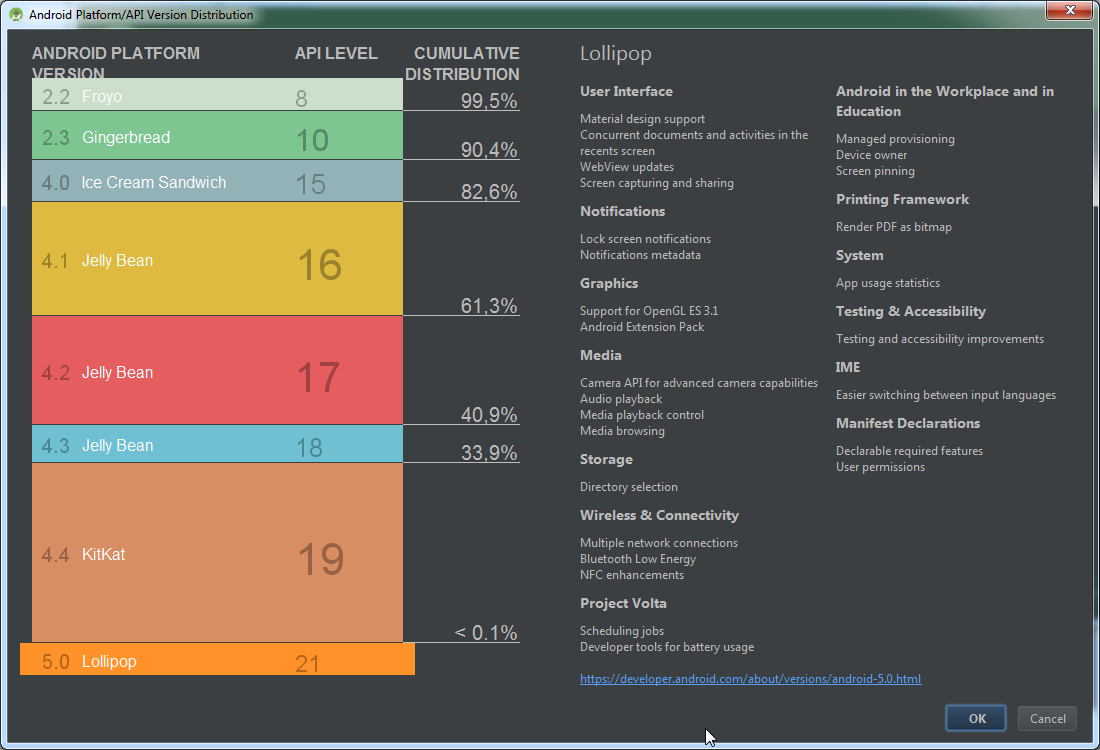Click App usage statistics text
The image size is (1100, 750).
pyautogui.click(x=887, y=283)
